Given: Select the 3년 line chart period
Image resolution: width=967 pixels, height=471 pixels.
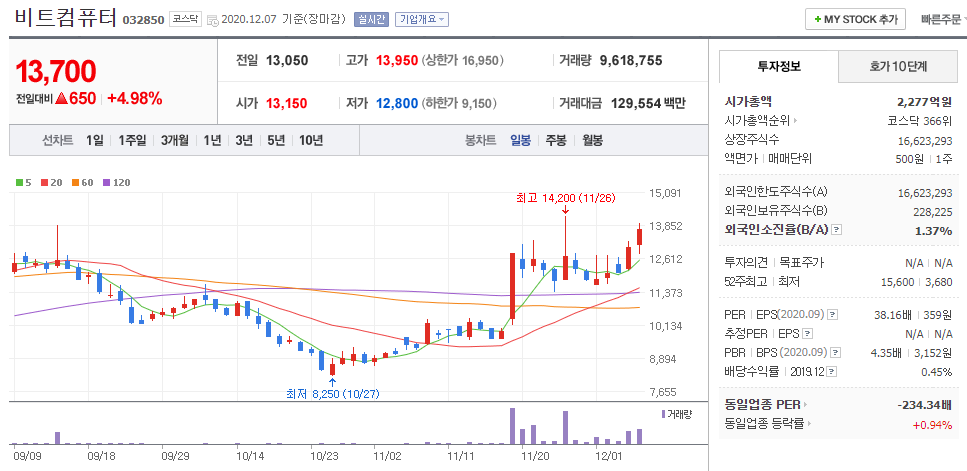Looking at the screenshot, I should click(244, 141).
